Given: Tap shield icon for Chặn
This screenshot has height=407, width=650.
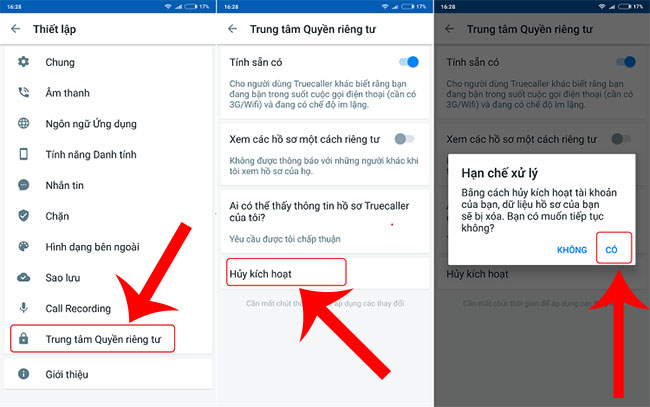Looking at the screenshot, I should point(24,216).
